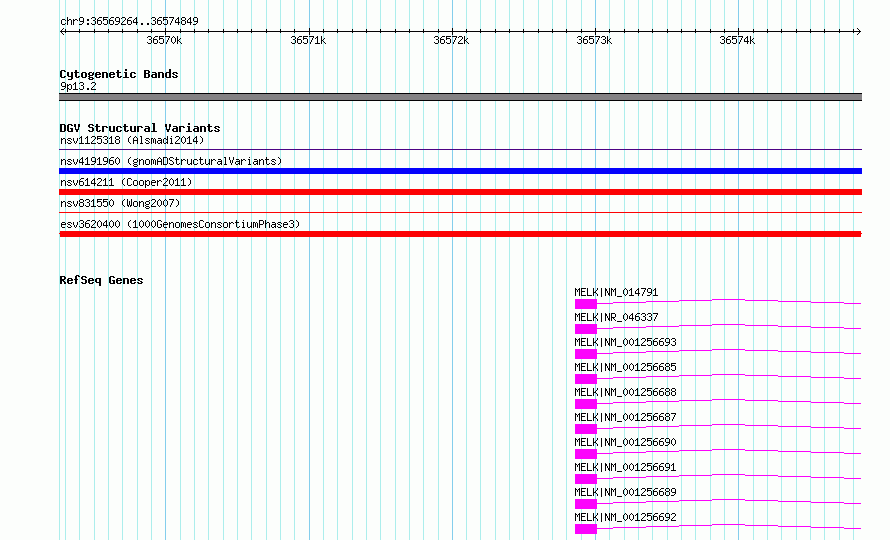Click the thin purple nsv1125318 variant line
This screenshot has width=890, height=540.
(x=460, y=150)
